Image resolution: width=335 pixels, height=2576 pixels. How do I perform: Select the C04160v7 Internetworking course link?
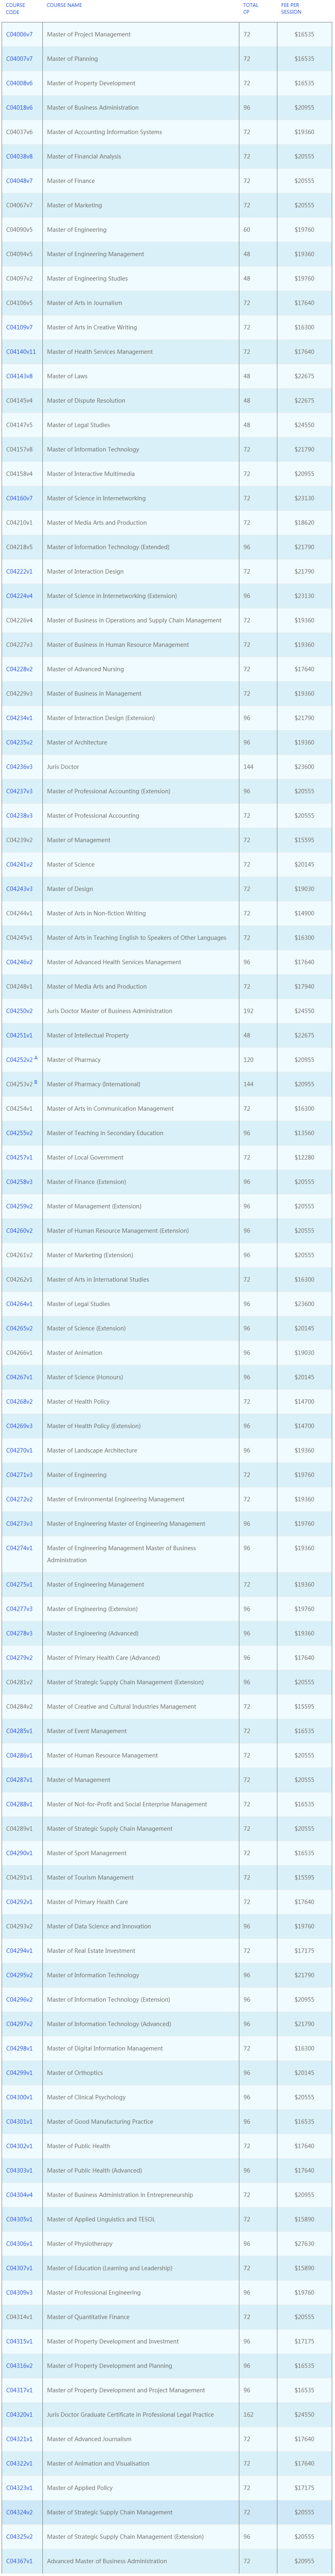19,498
